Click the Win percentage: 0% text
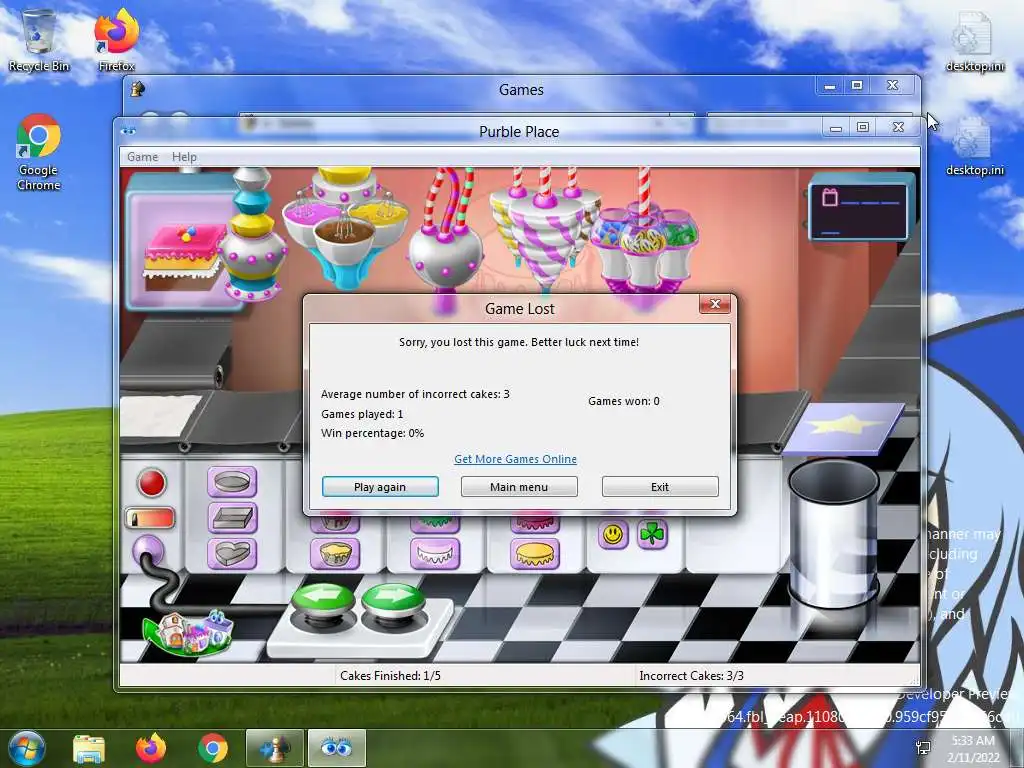This screenshot has width=1024, height=768. [x=372, y=433]
